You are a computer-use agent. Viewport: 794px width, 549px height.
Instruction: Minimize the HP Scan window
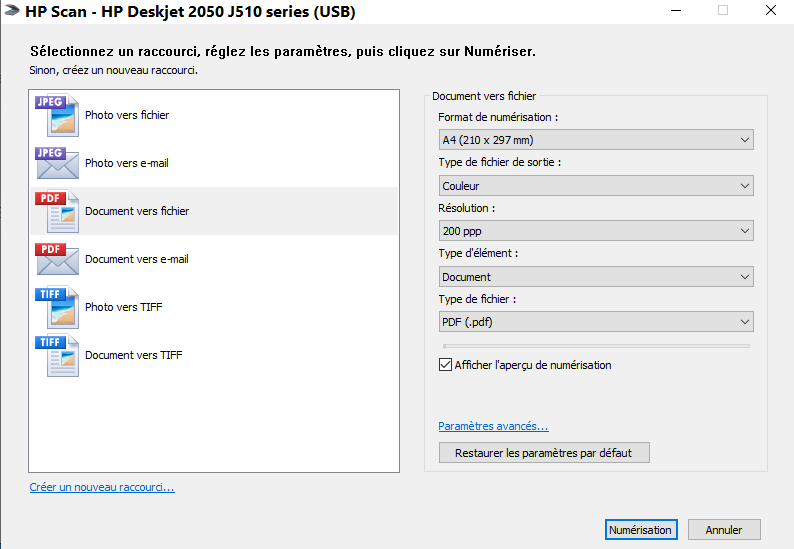[676, 10]
